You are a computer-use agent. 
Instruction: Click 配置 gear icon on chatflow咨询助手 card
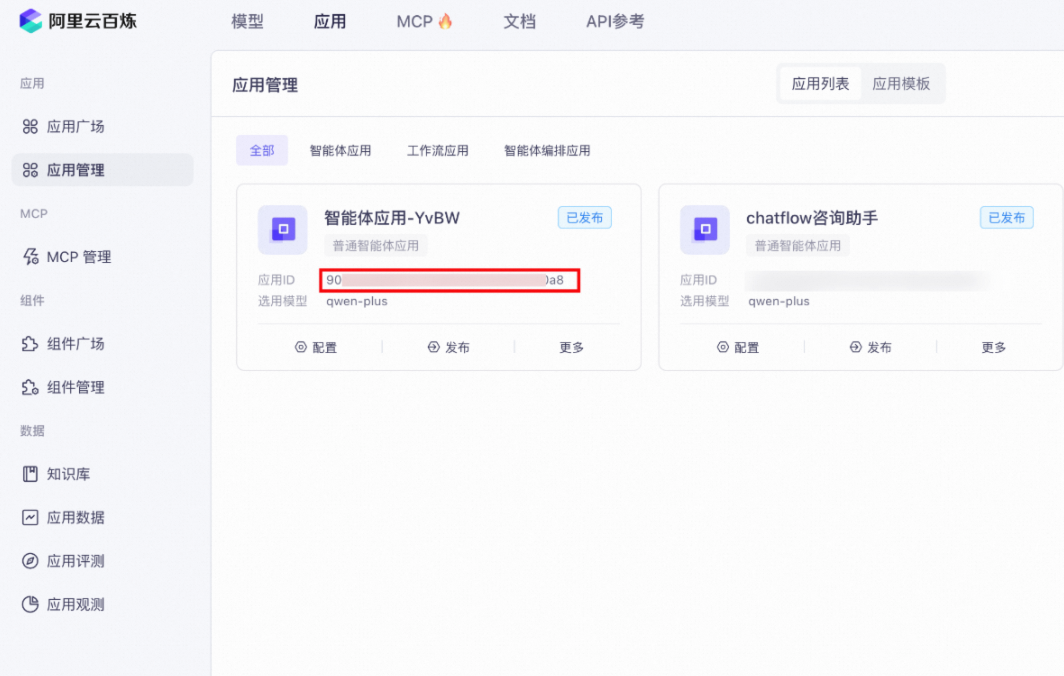tap(723, 348)
